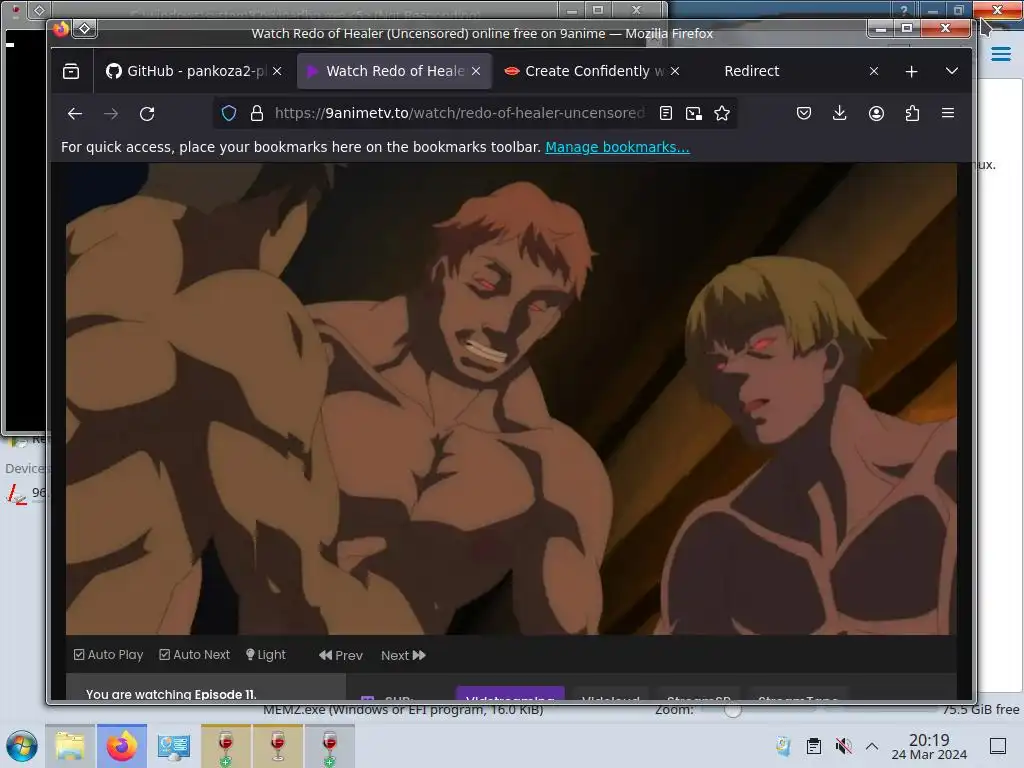Open Firefox window menu diamond icon
The image size is (1024, 768).
[x=85, y=29]
